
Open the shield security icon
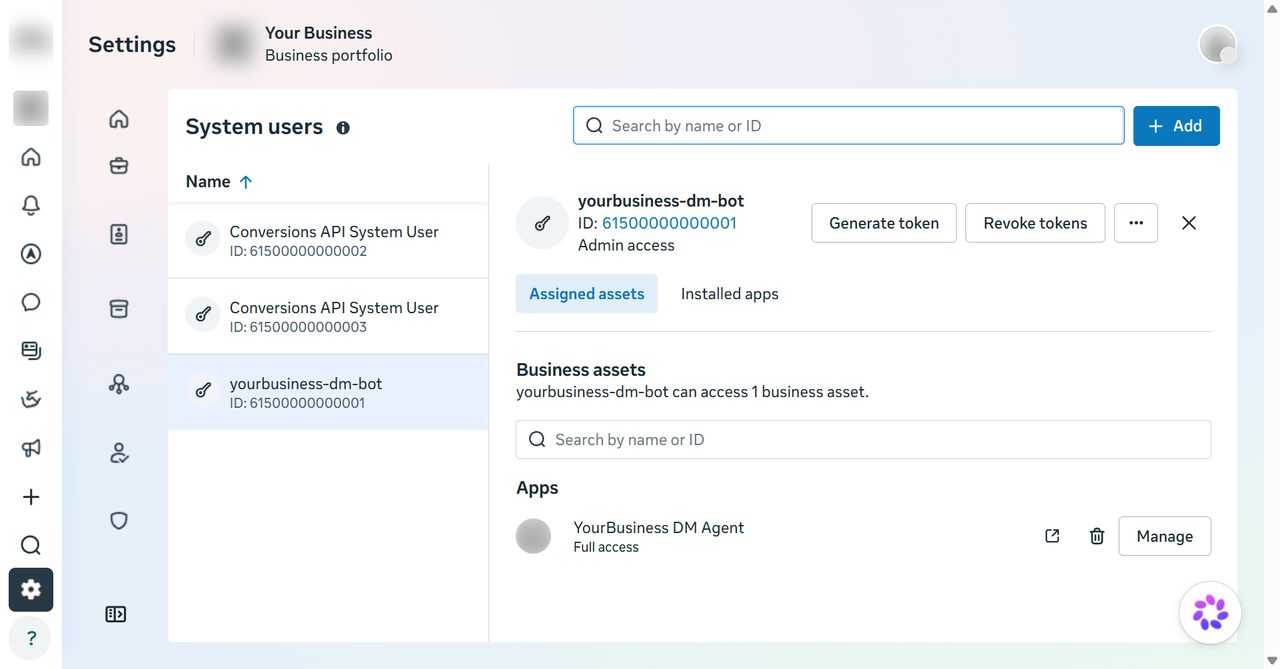pyautogui.click(x=119, y=520)
